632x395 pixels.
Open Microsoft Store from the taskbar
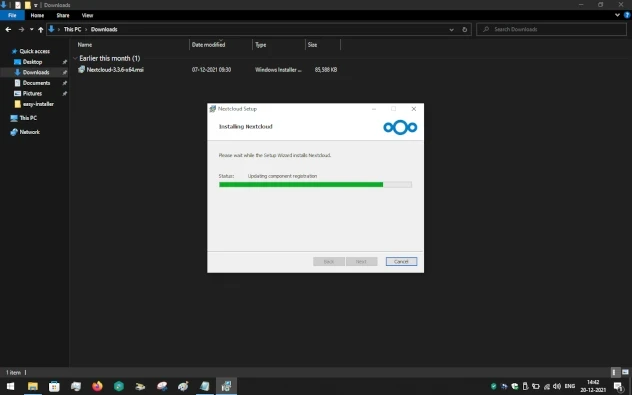pyautogui.click(x=54, y=386)
